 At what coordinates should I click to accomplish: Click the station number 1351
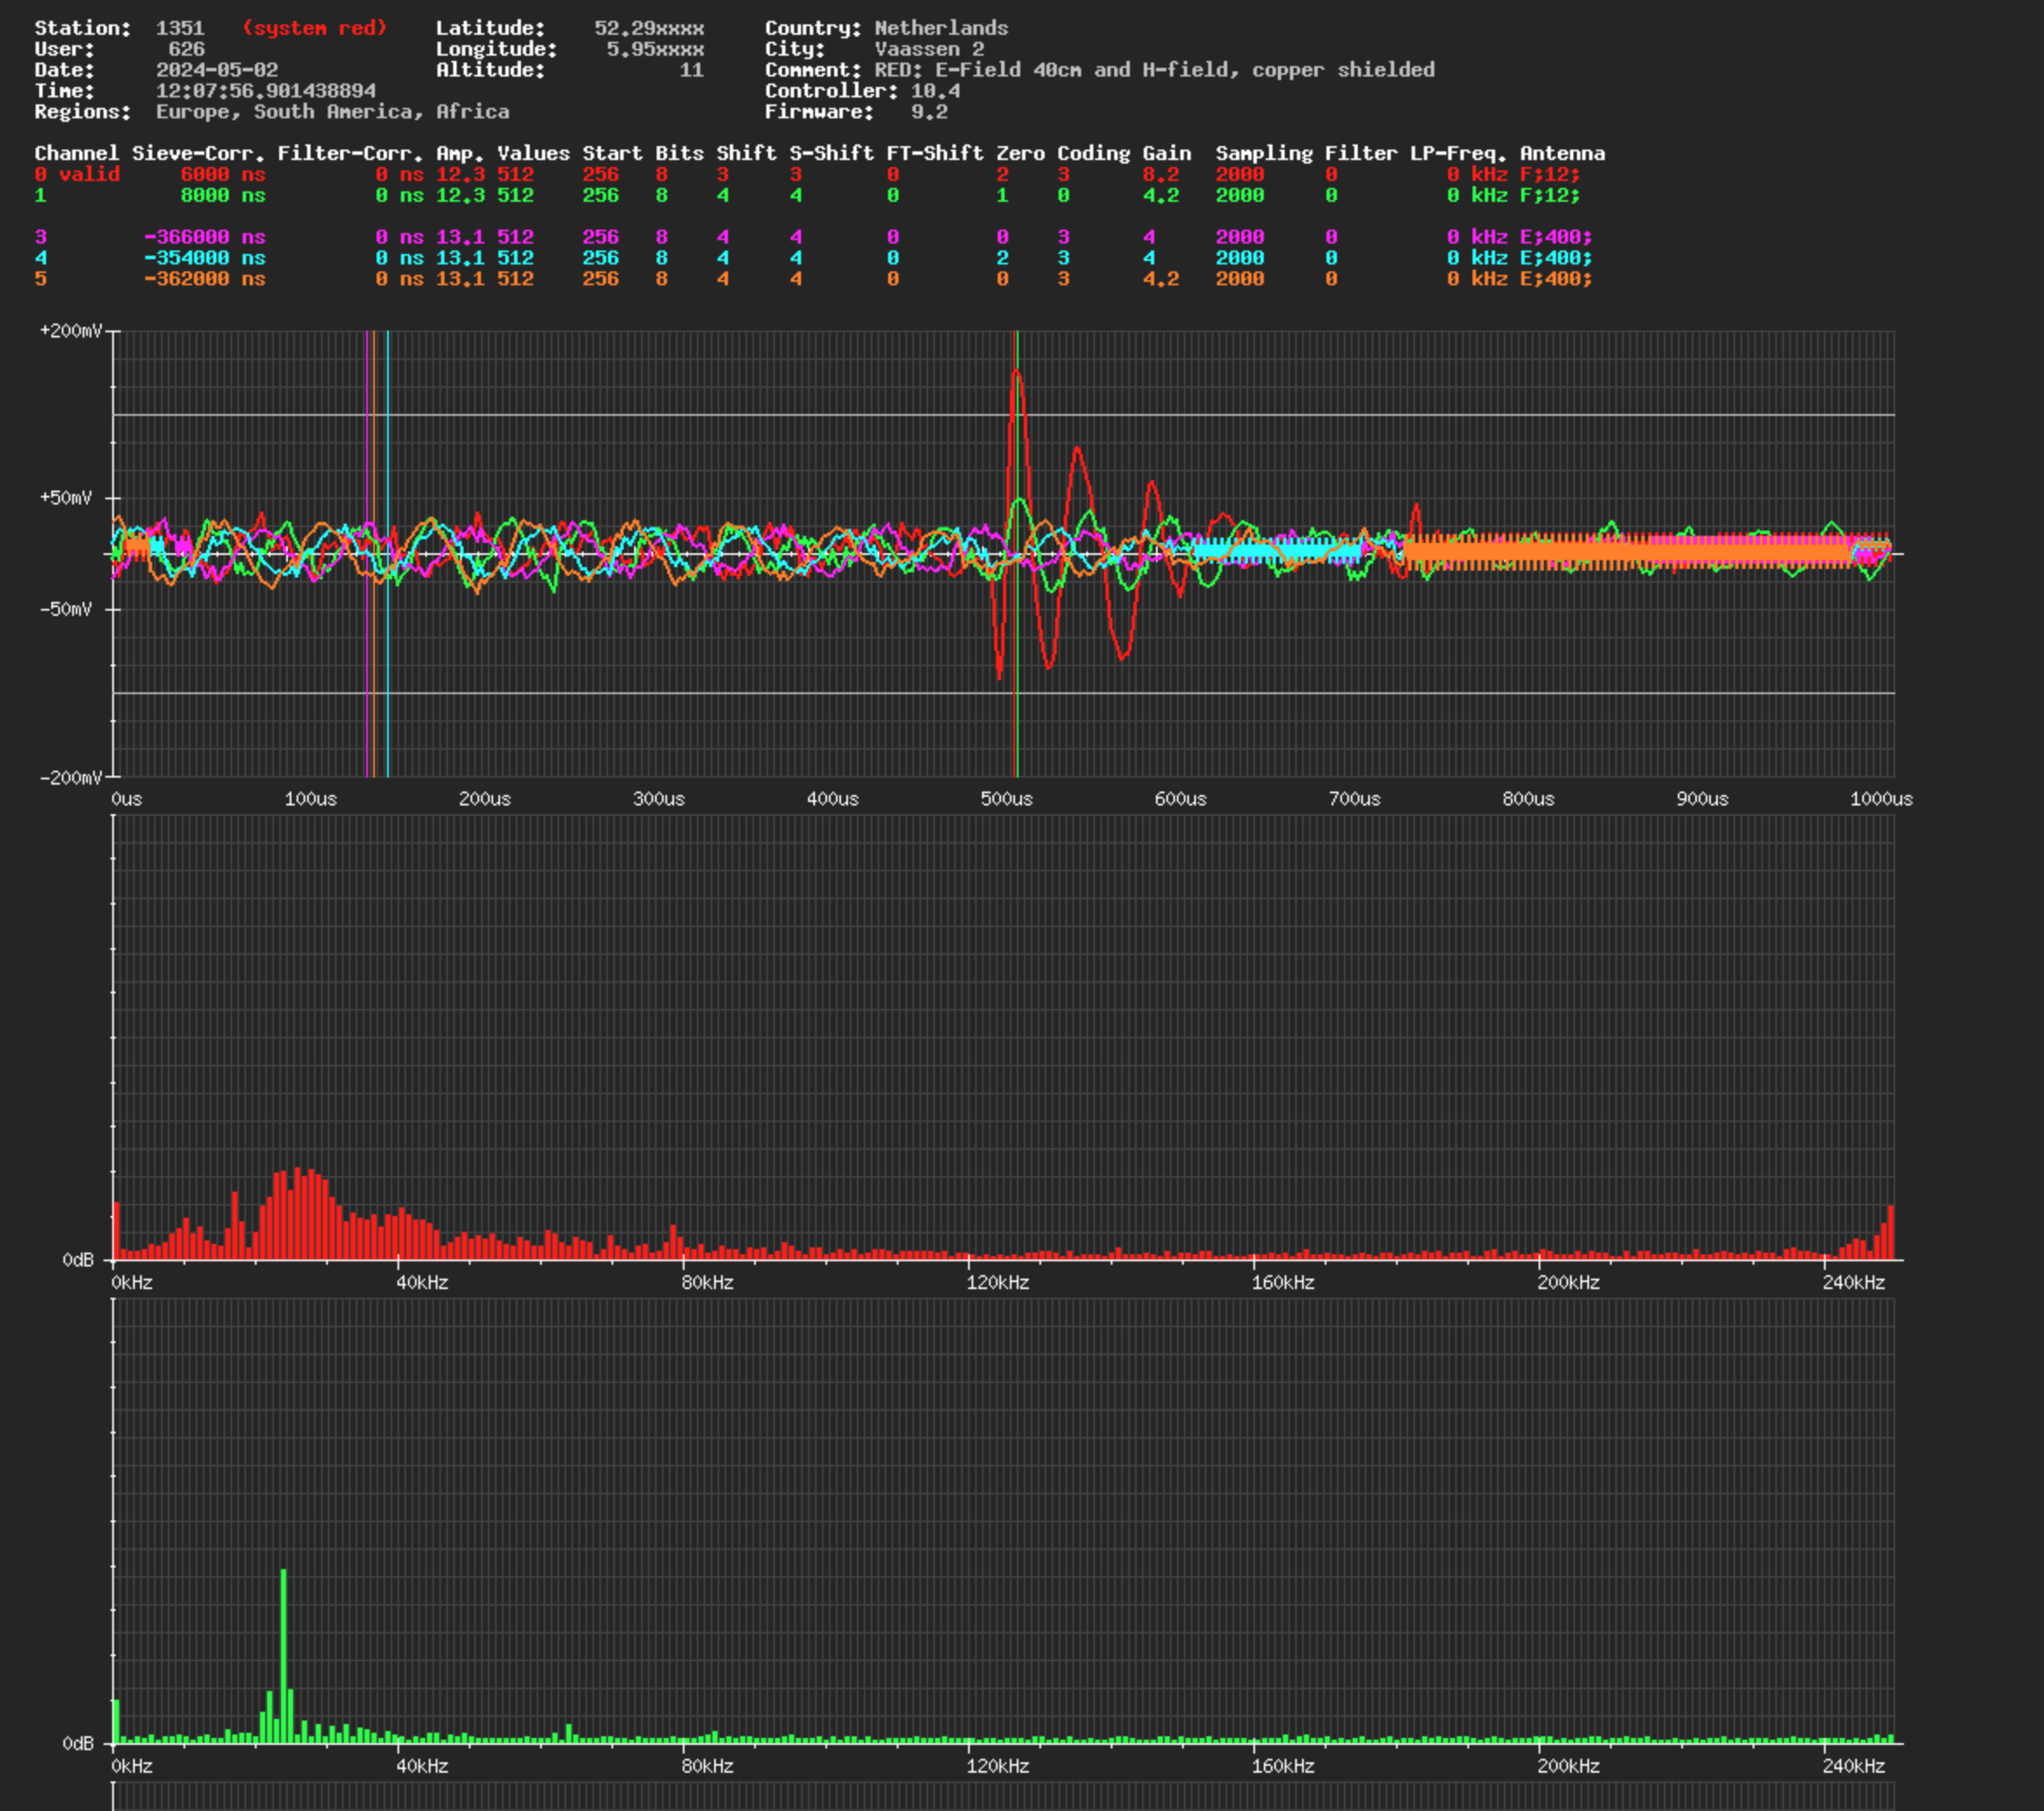[180, 28]
